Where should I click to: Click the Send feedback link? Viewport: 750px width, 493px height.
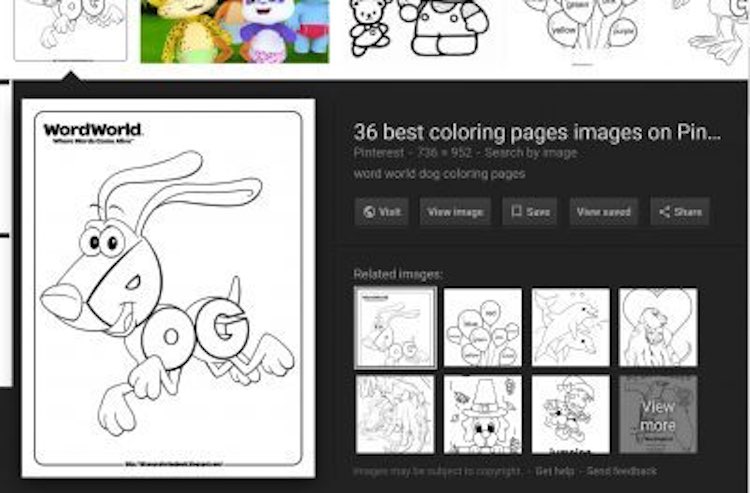pyautogui.click(x=621, y=471)
